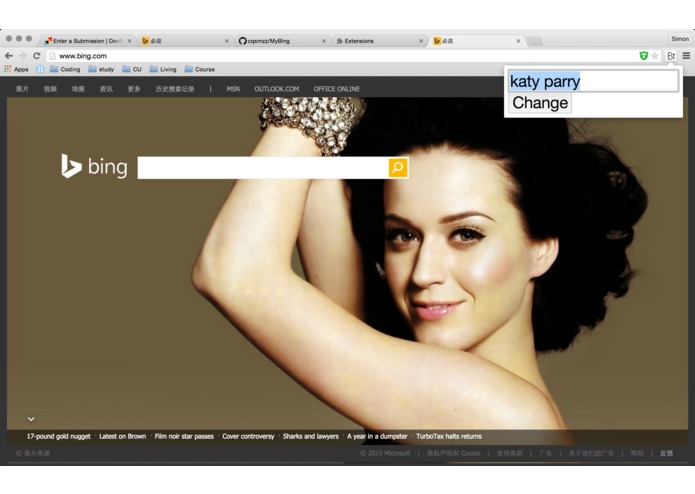Open the search history item in Bing header

click(x=175, y=89)
